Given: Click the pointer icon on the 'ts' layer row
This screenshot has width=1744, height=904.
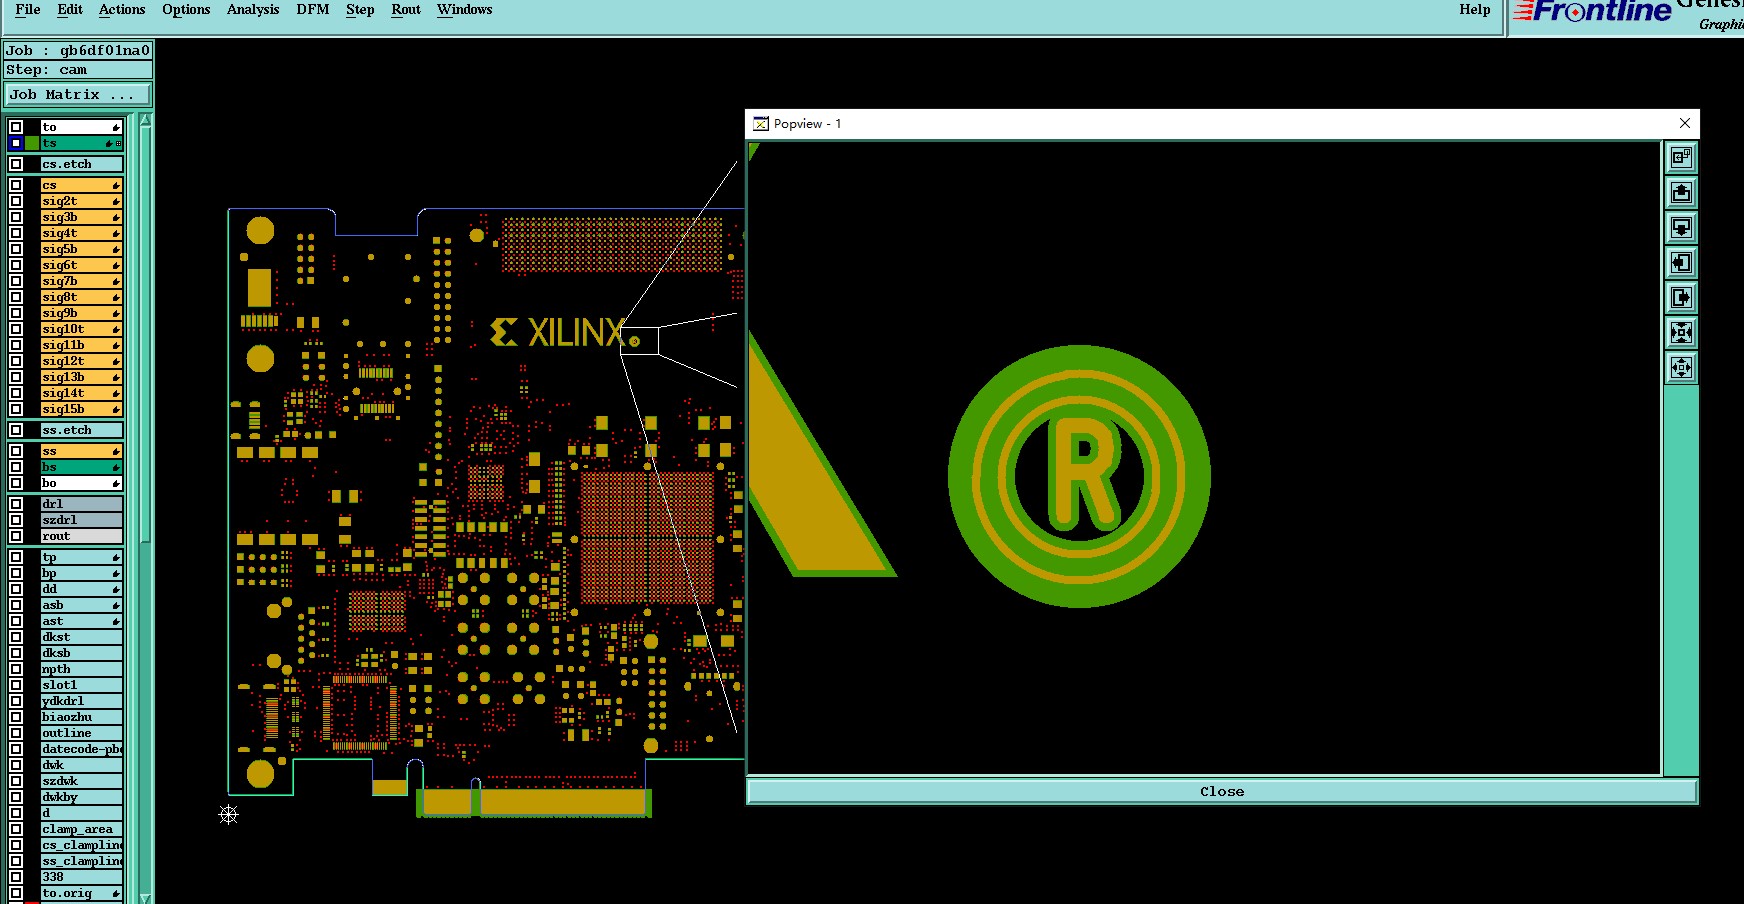Looking at the screenshot, I should 109,144.
